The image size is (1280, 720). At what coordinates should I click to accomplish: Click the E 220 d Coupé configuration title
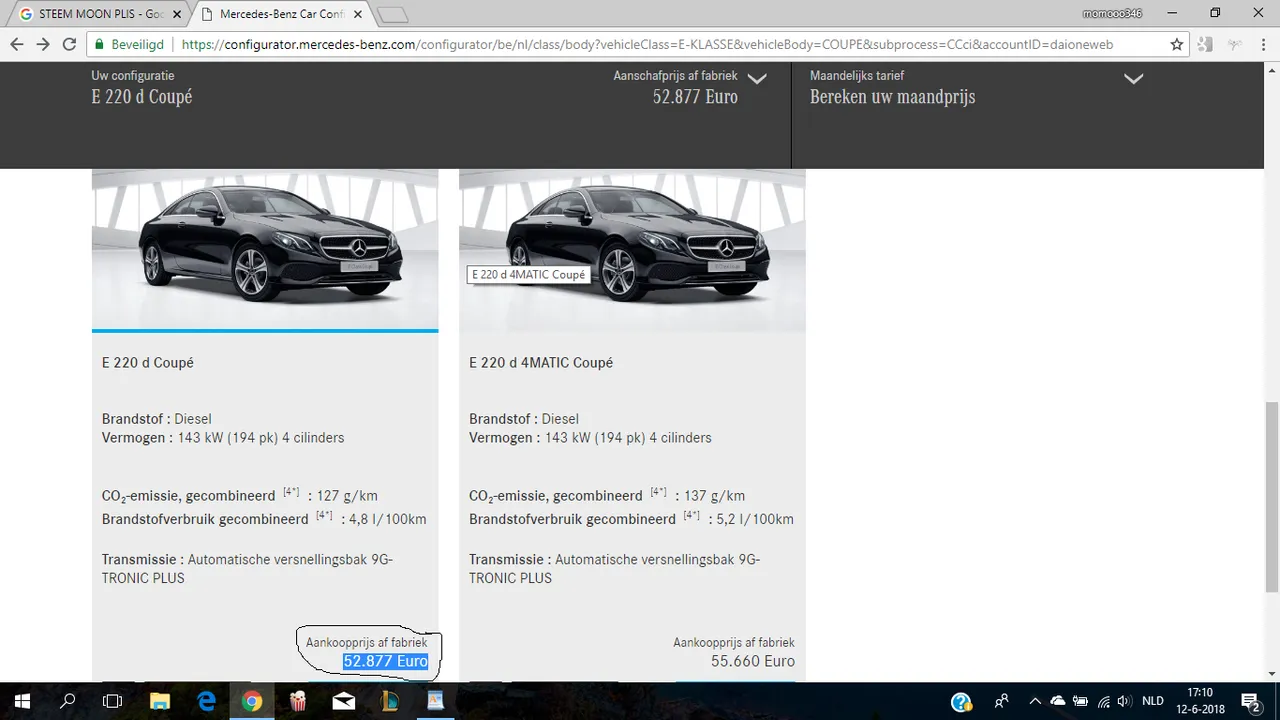tap(142, 97)
